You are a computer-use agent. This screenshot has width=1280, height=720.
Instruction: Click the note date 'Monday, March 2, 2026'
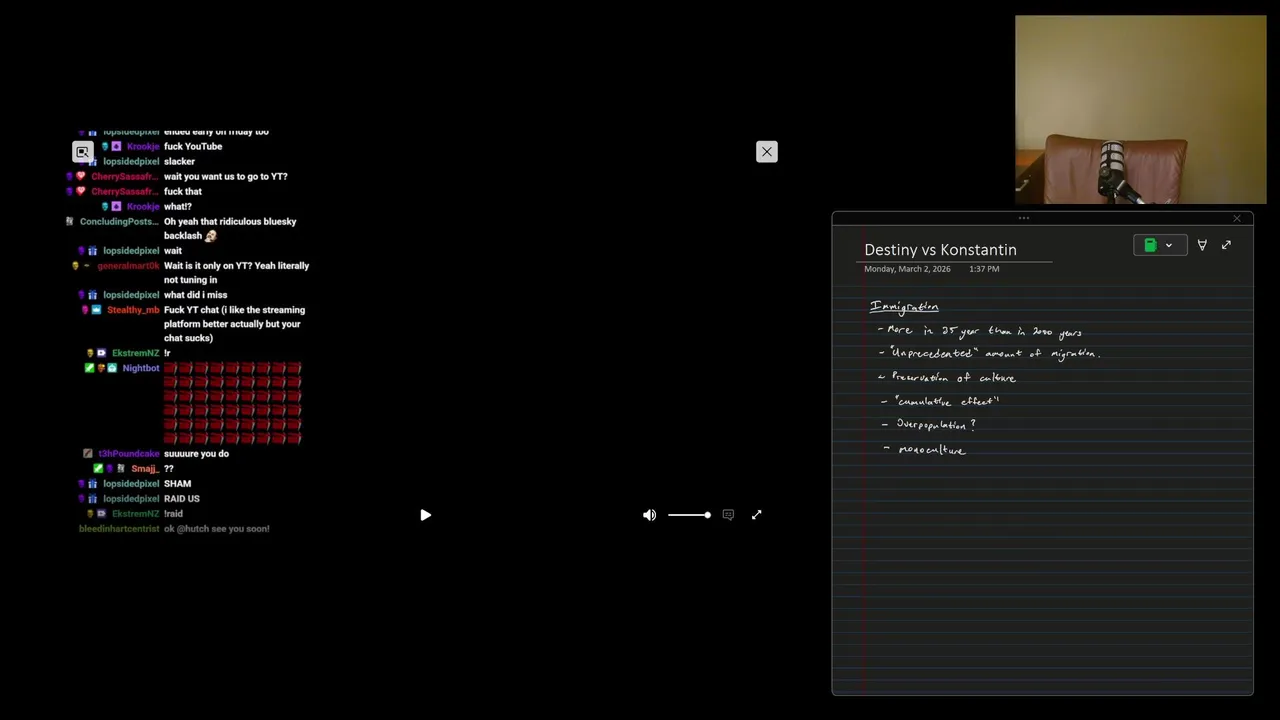[907, 269]
